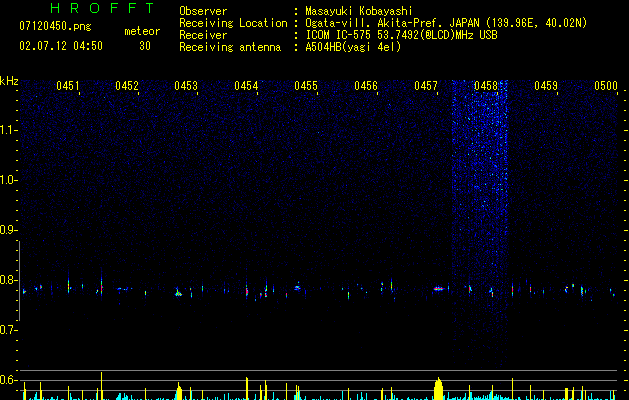Click the date stamp 02.07.12 04:50
This screenshot has width=629, height=400.
click(x=61, y=46)
